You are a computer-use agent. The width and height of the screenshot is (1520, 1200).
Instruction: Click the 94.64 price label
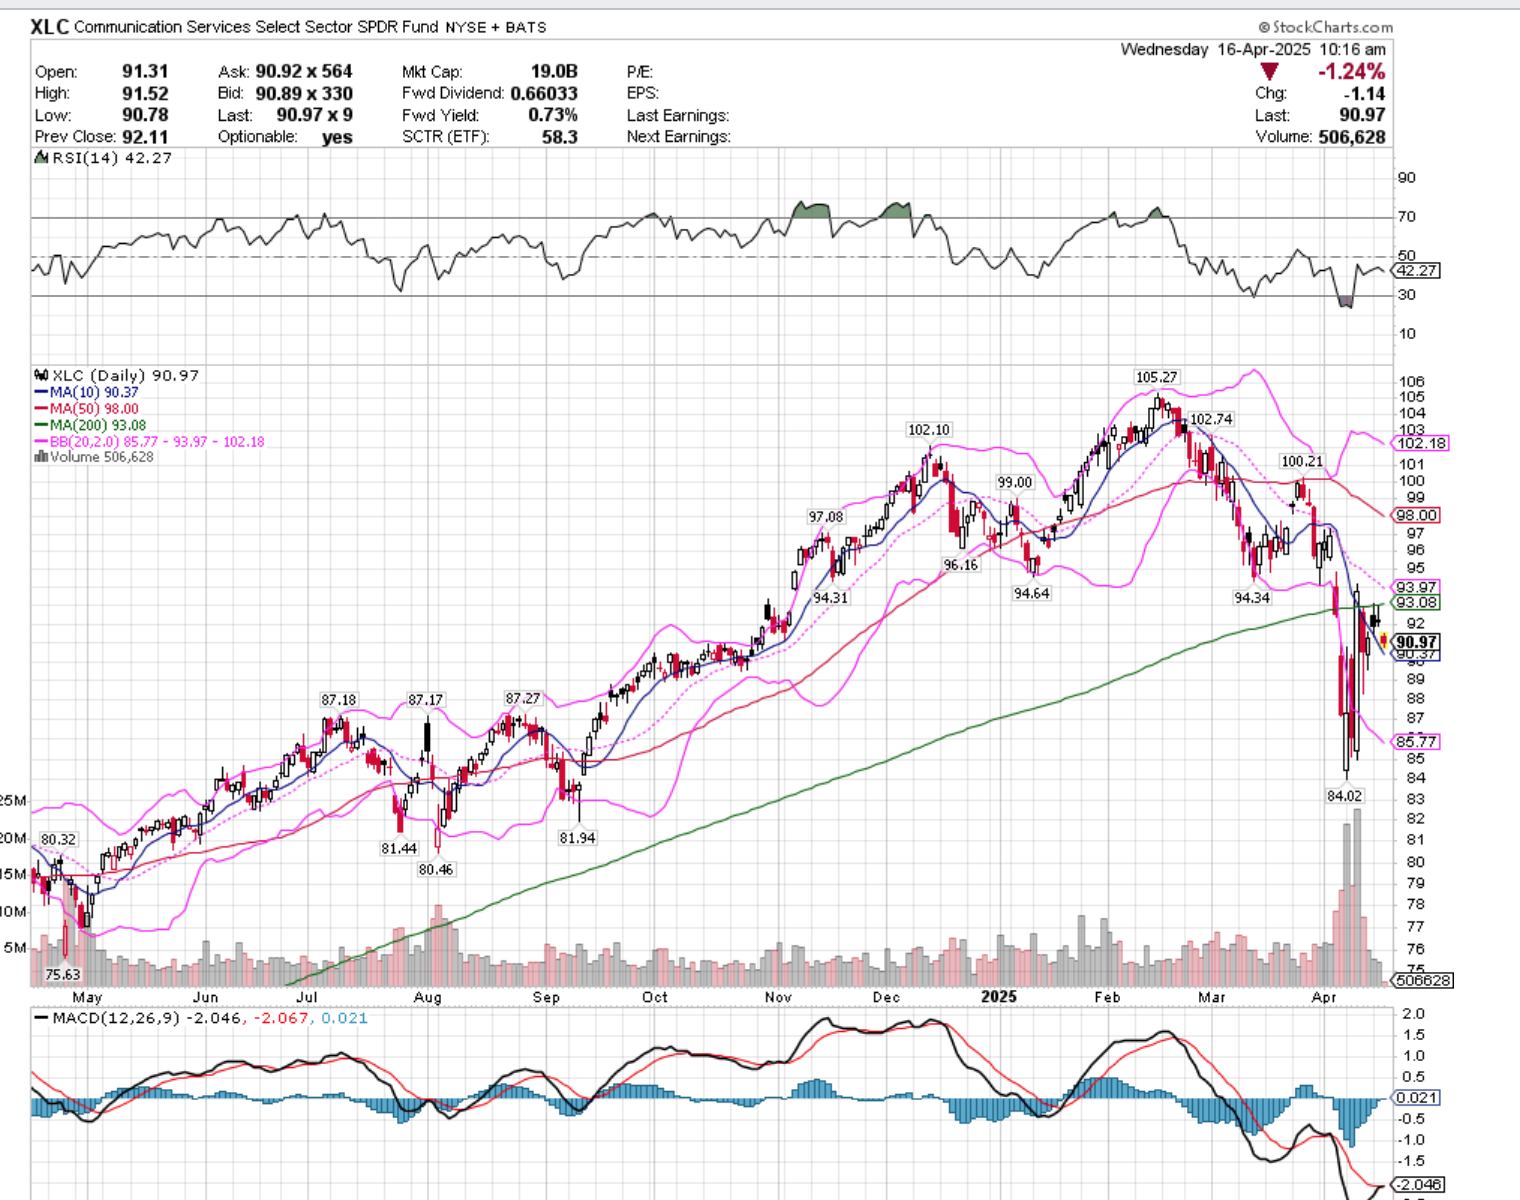tap(1032, 594)
